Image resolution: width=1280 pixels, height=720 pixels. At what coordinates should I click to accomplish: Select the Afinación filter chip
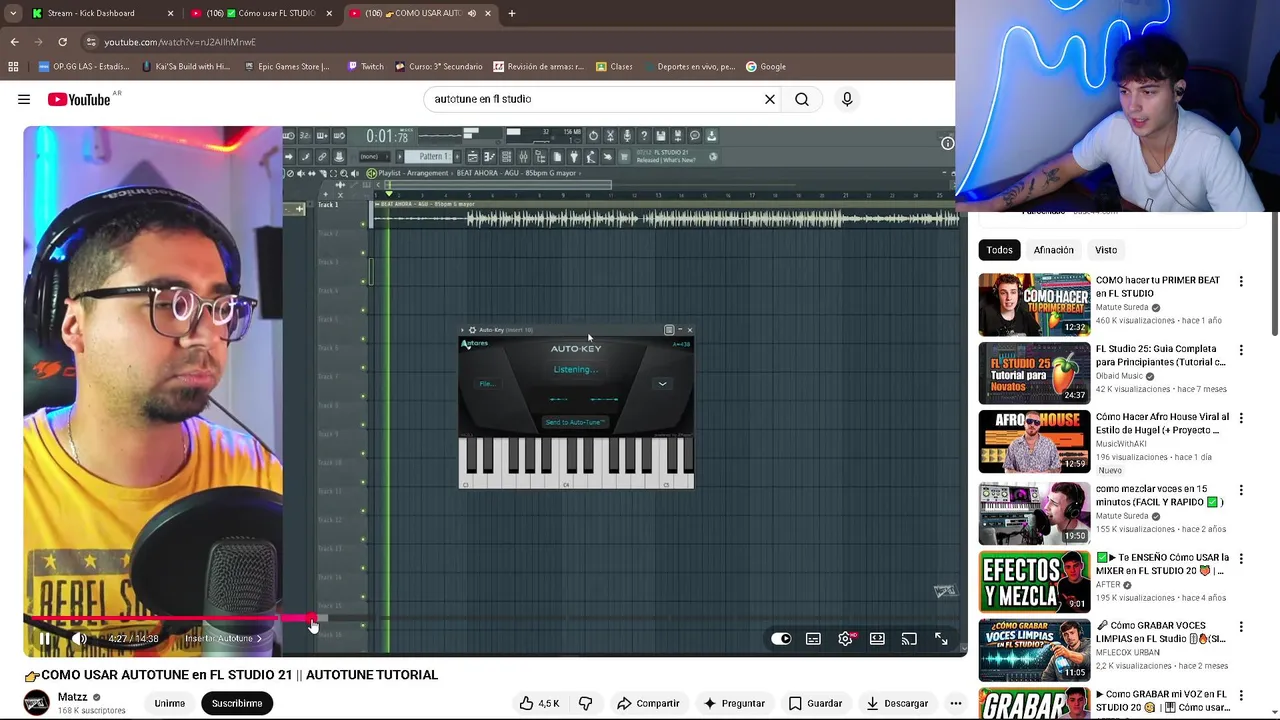click(x=1054, y=250)
